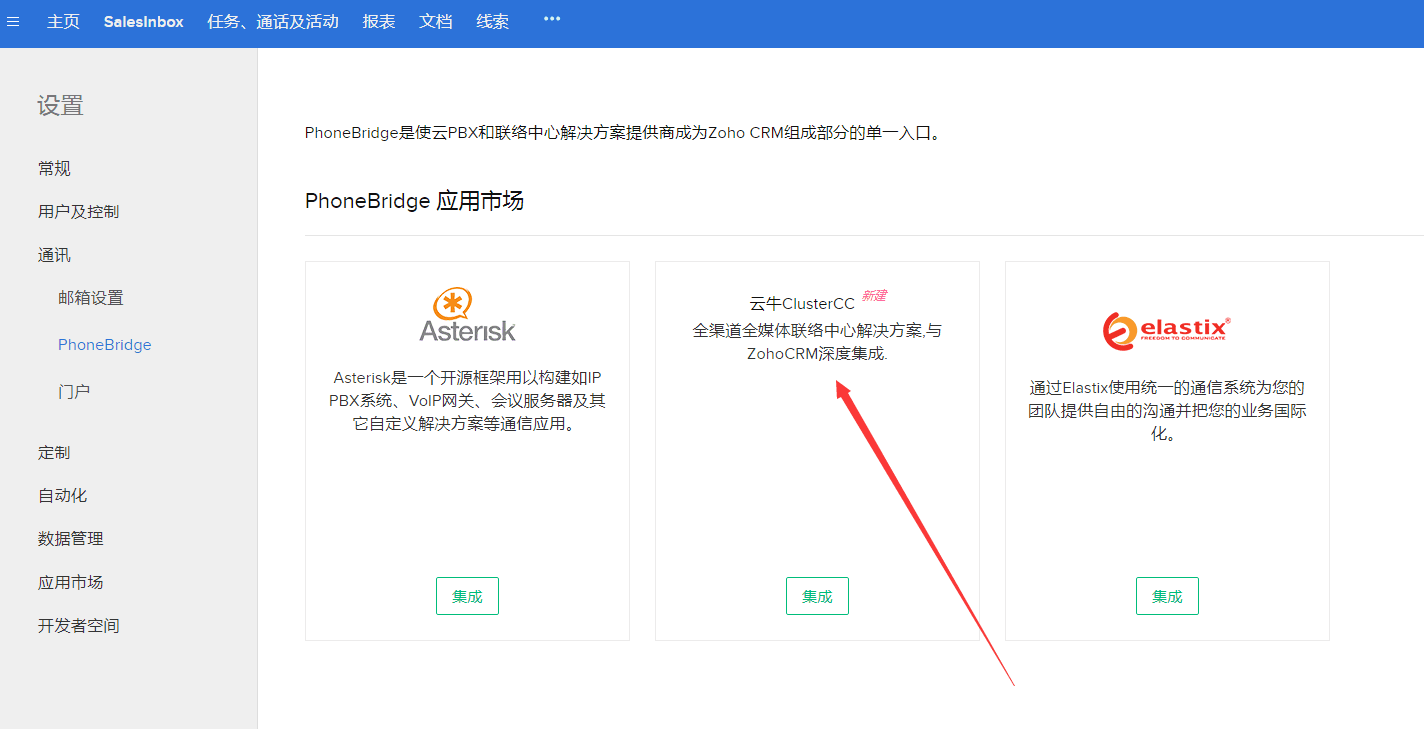1424x729 pixels.
Task: Open the 文档 tab
Action: 436,21
